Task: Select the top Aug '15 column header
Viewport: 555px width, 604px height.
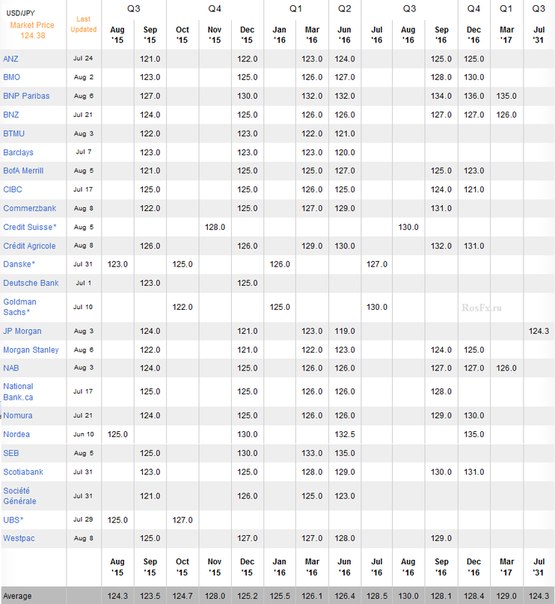Action: tap(117, 35)
